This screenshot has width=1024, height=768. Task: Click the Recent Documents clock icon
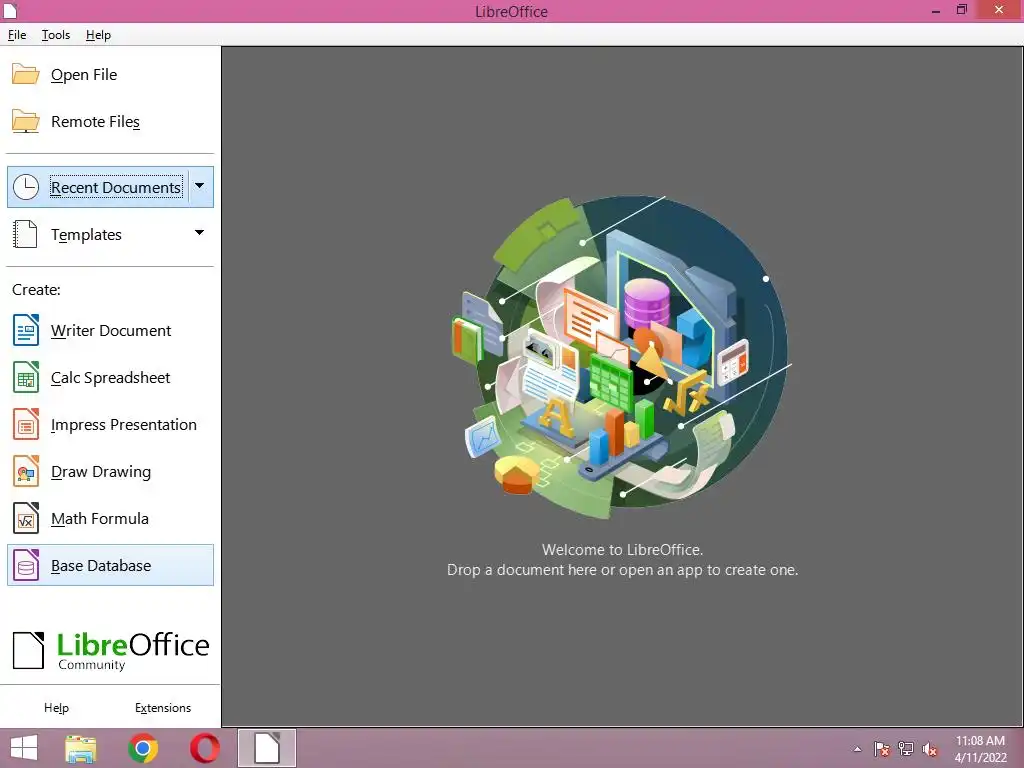pyautogui.click(x=26, y=187)
